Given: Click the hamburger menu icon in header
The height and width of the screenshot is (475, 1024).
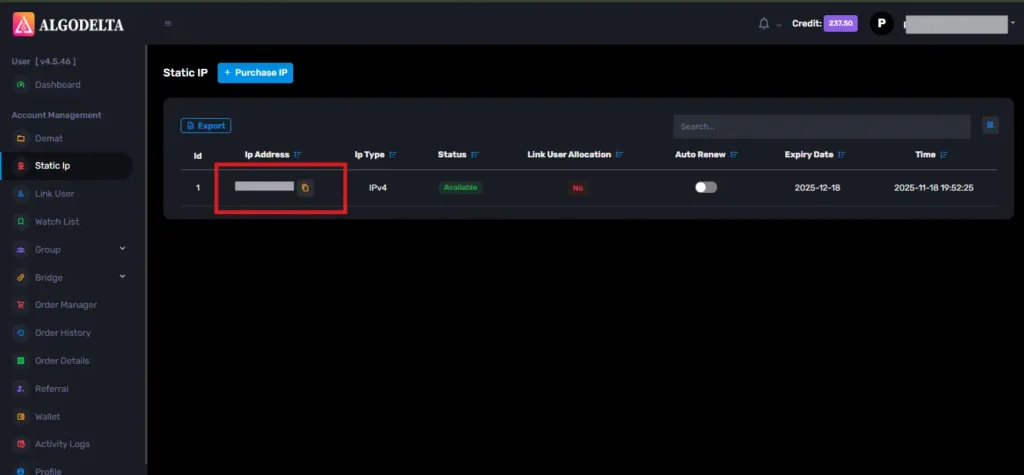Looking at the screenshot, I should click(168, 23).
